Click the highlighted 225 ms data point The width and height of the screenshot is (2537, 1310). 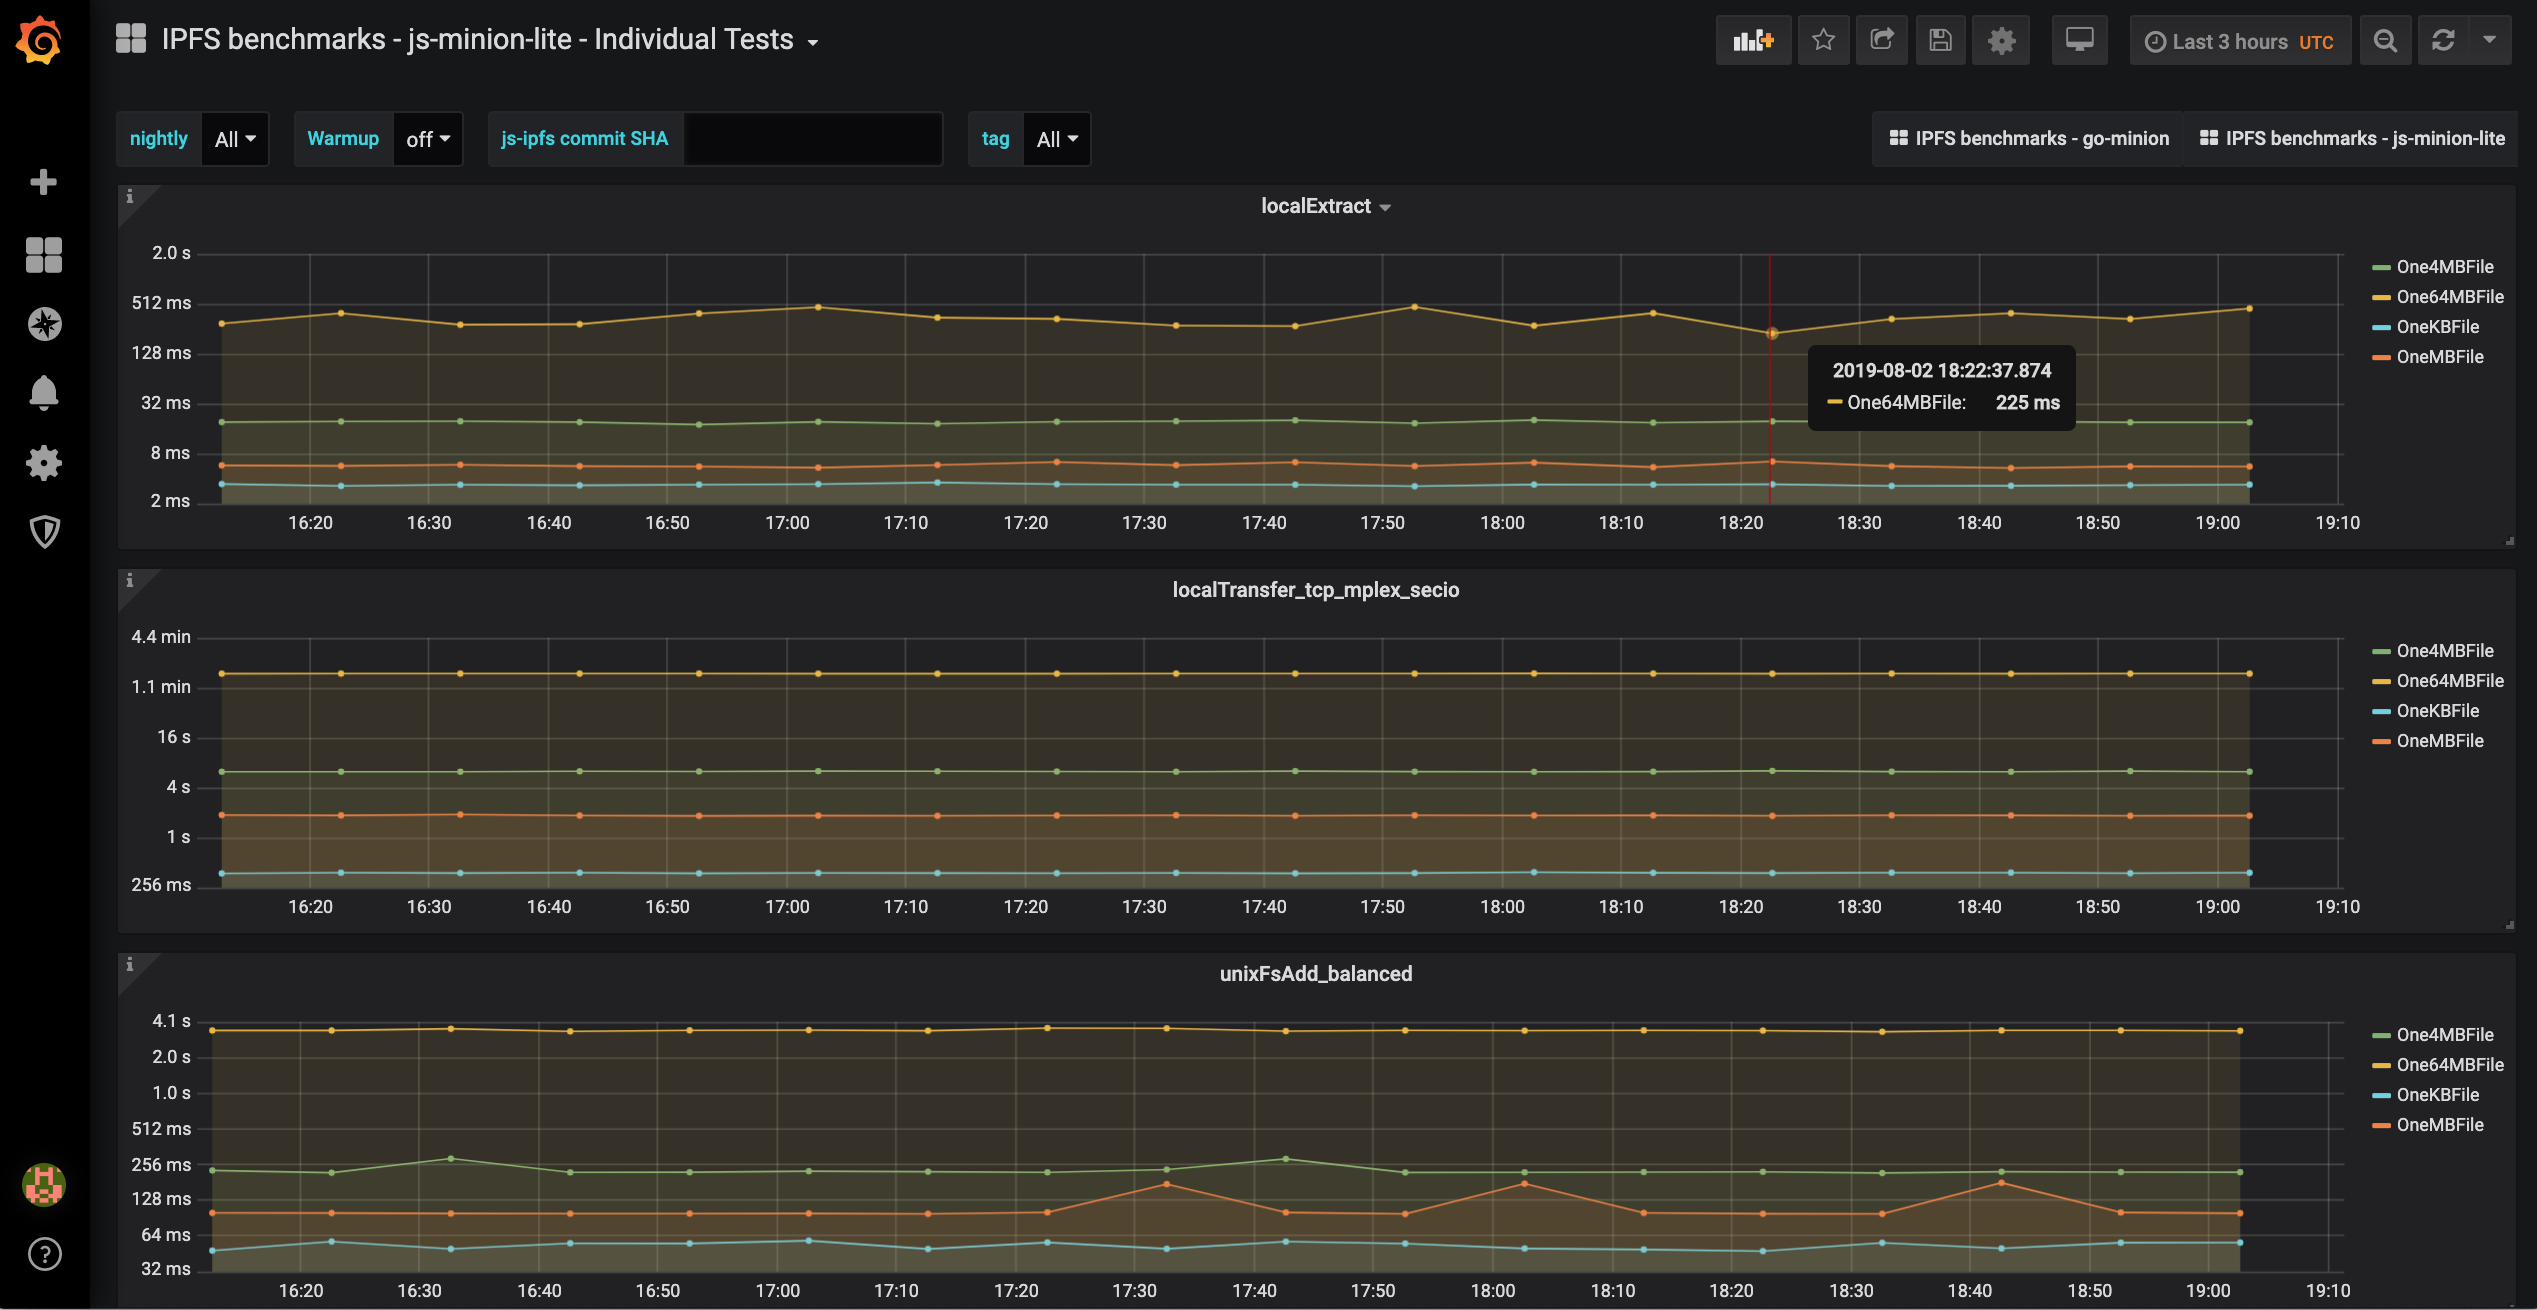(1772, 333)
